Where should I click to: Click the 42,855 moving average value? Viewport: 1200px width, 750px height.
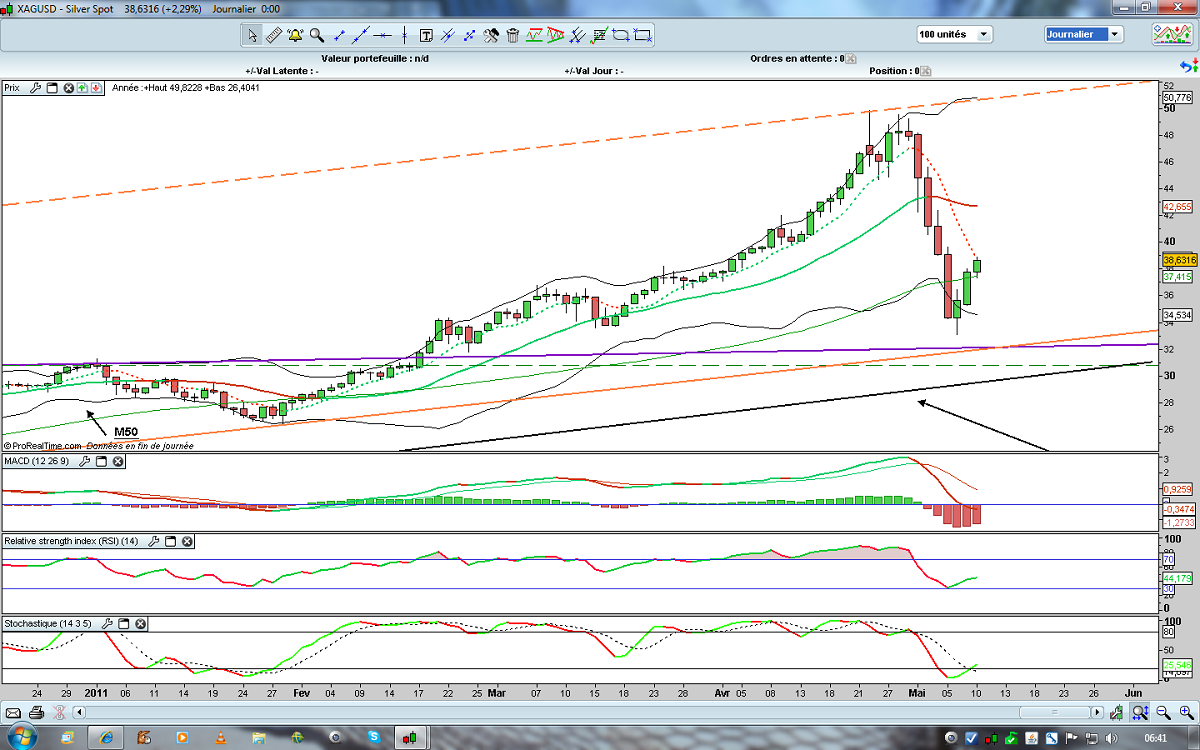pyautogui.click(x=1177, y=207)
